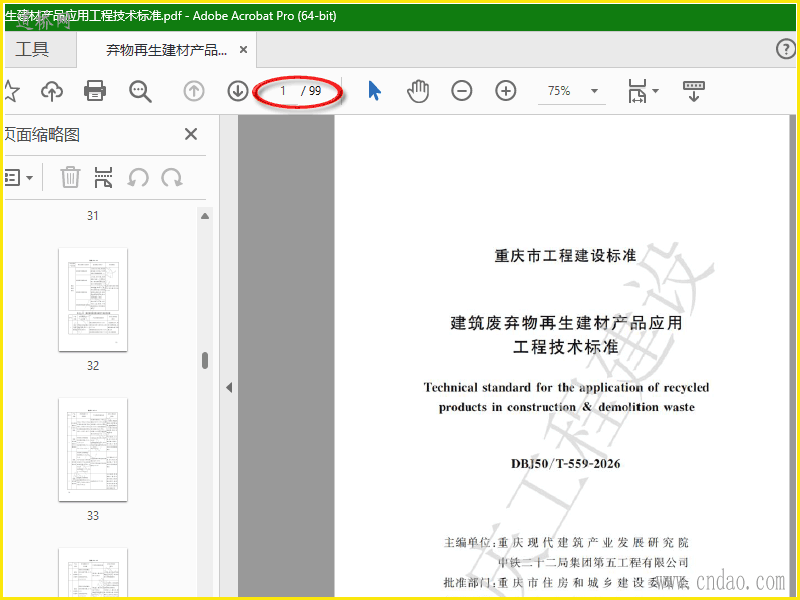
Task: Select the page 32 thumbnail
Action: [x=93, y=299]
